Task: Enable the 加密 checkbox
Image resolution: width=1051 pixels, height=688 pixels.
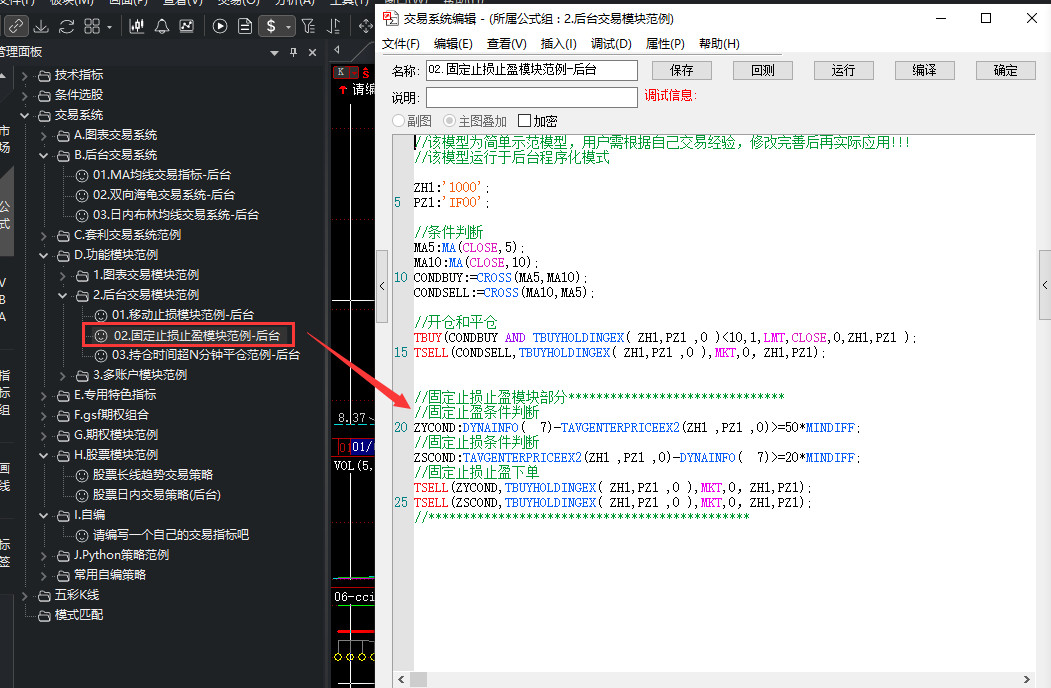Action: 524,121
